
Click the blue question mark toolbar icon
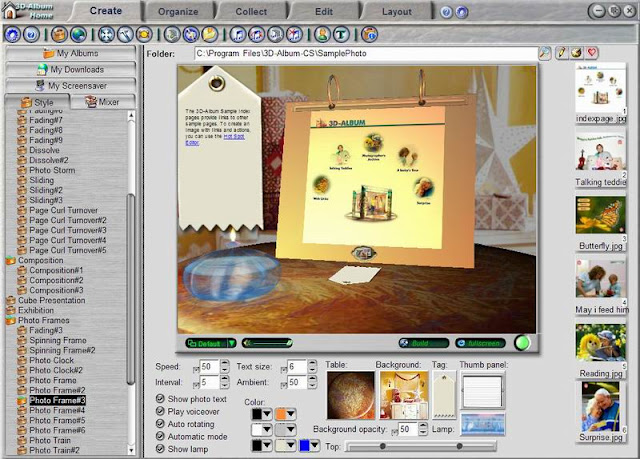[x=31, y=34]
